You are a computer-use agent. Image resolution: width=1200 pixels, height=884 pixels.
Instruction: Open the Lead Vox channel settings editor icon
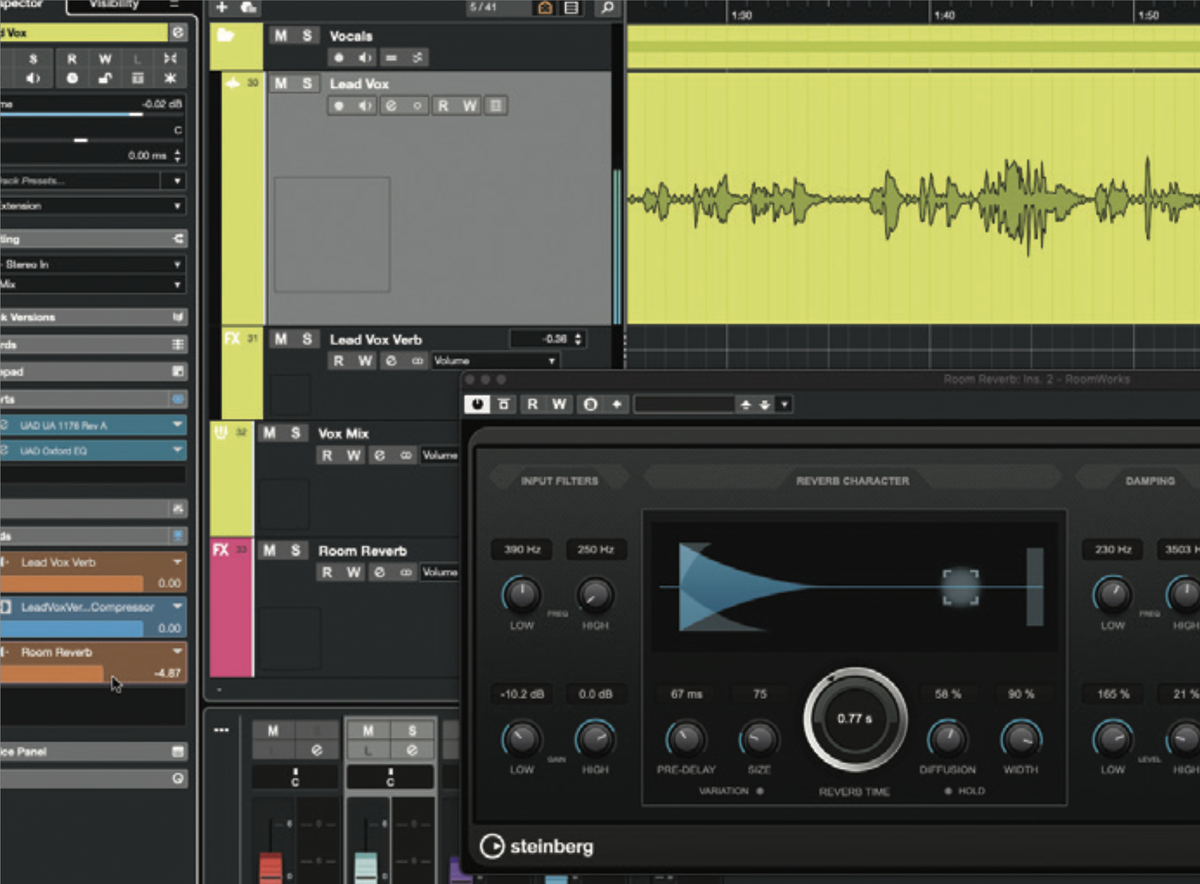click(x=495, y=105)
